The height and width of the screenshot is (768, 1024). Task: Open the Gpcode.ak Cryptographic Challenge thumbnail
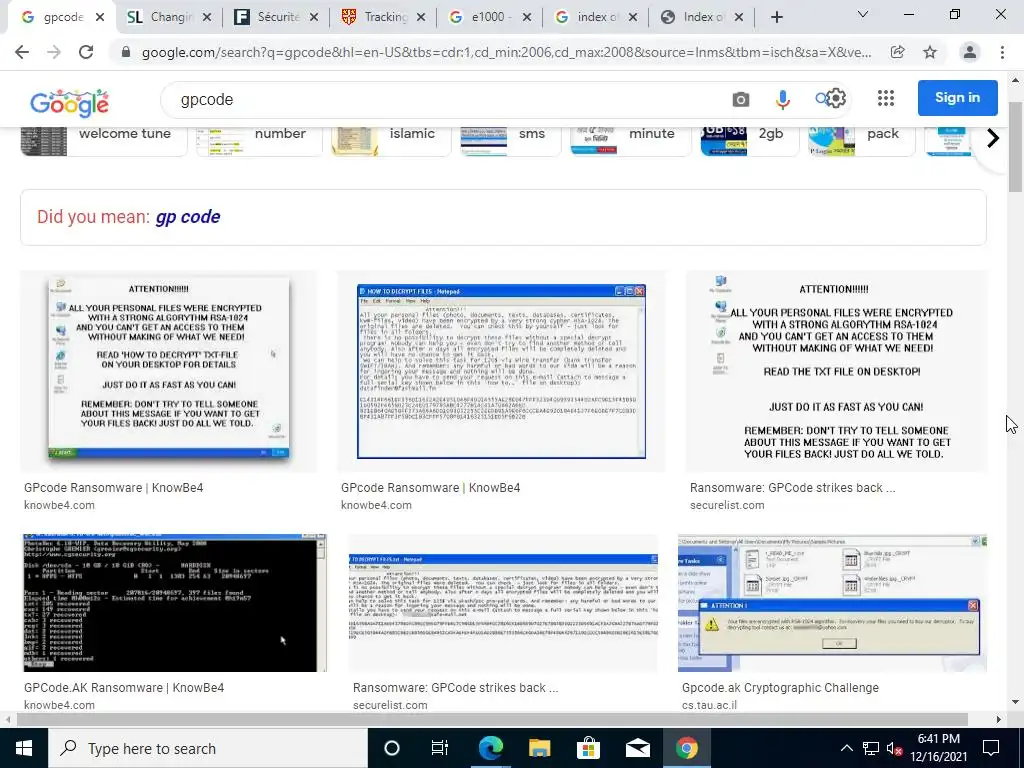click(833, 602)
